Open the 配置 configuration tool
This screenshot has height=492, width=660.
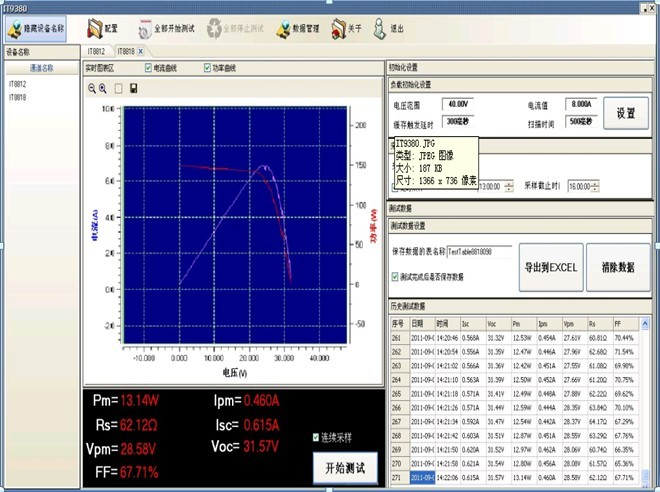click(103, 30)
